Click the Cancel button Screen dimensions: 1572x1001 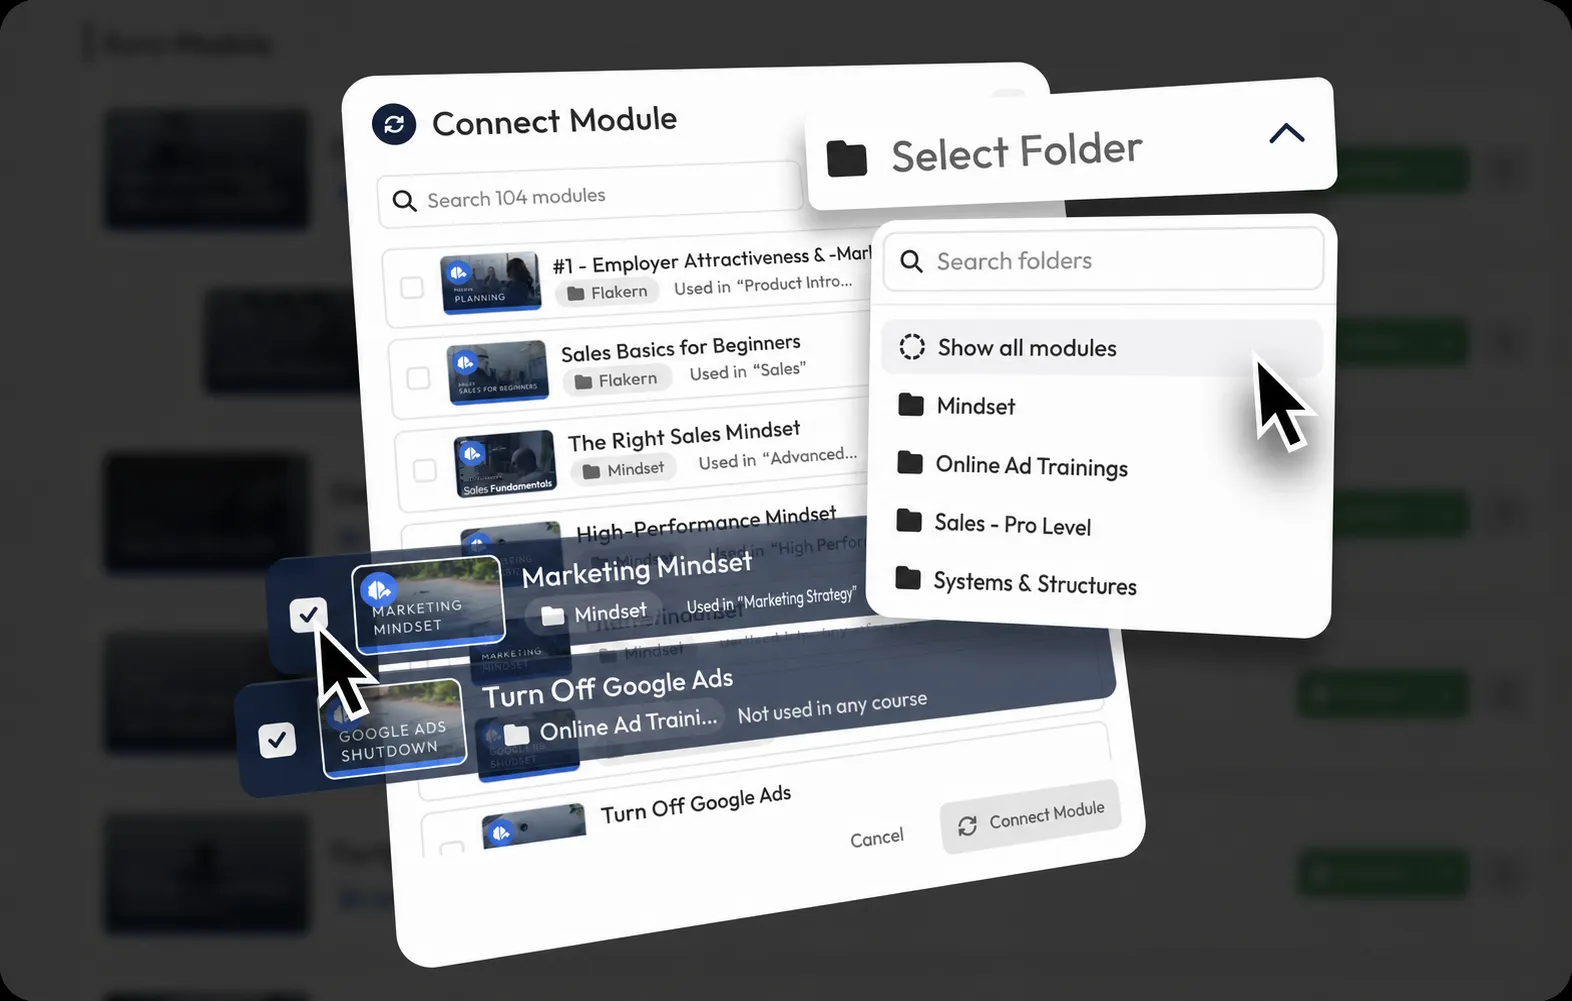coord(877,837)
